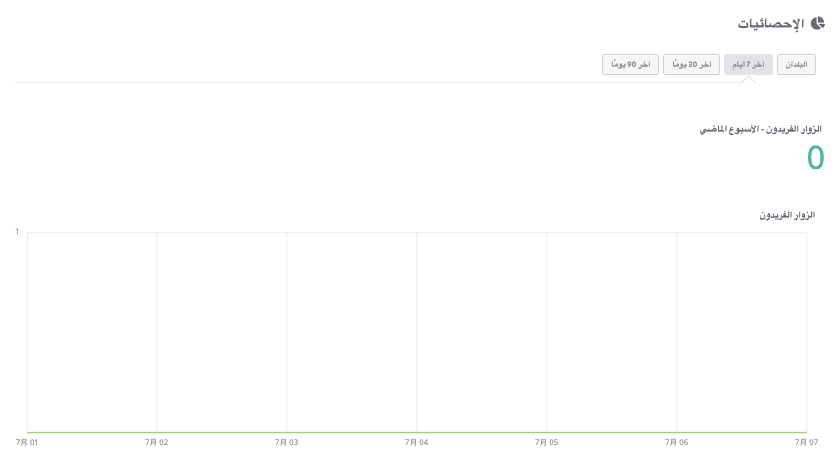
Task: Click the large green 0 visitors count
Action: pyautogui.click(x=815, y=158)
